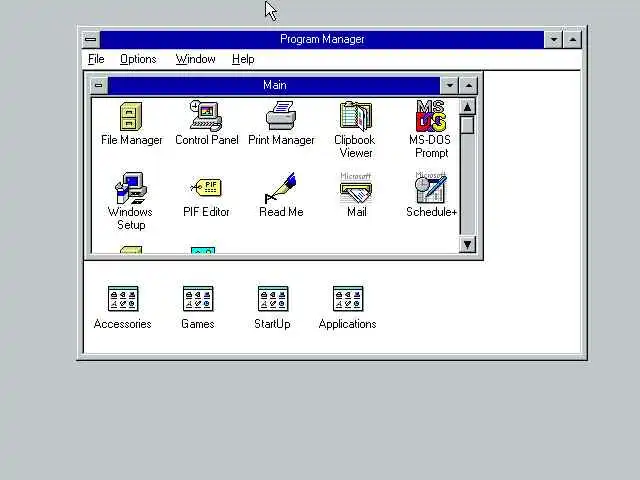Viewport: 640px width, 480px height.
Task: Select the Microsoft Mail icon
Action: pyautogui.click(x=356, y=188)
